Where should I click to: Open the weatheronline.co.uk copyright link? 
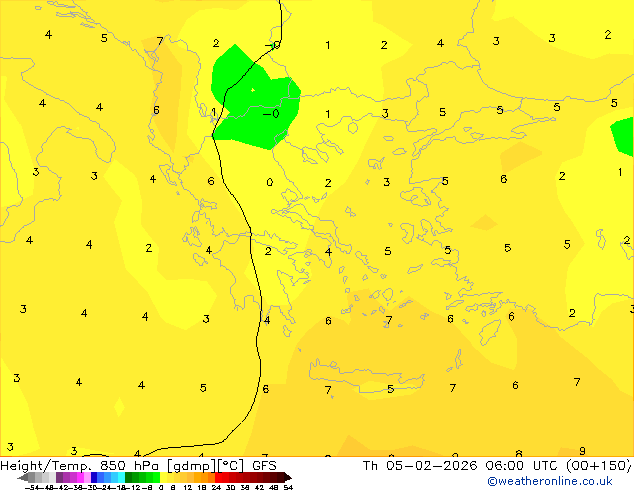tap(550, 481)
